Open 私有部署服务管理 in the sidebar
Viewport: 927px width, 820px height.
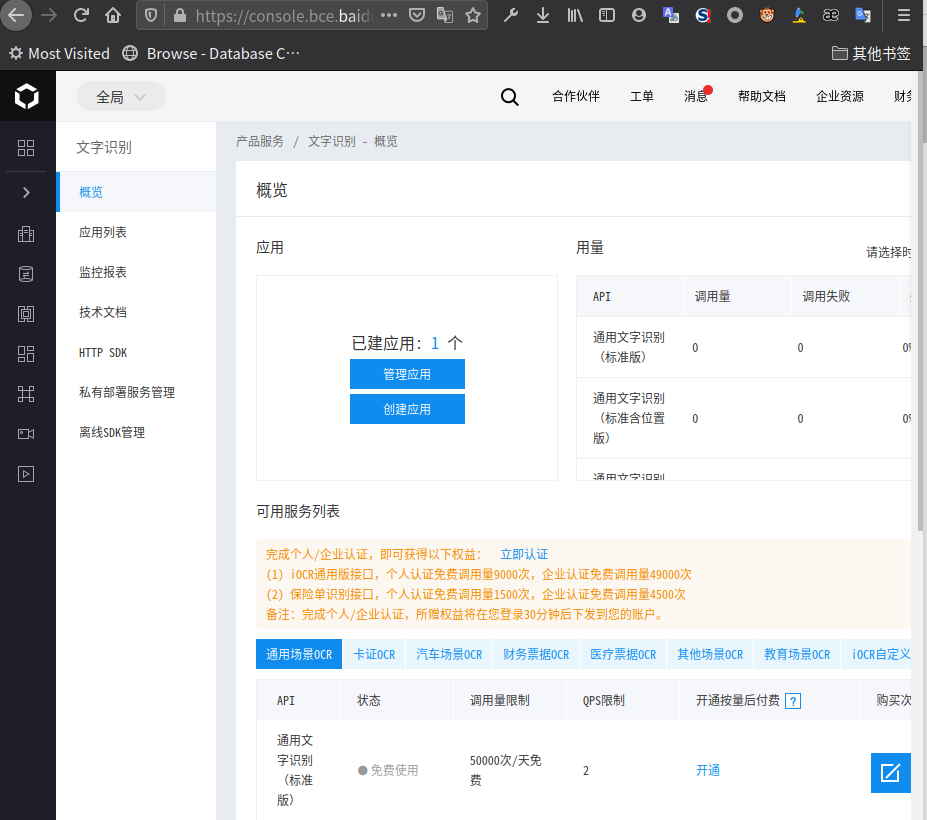(x=136, y=392)
